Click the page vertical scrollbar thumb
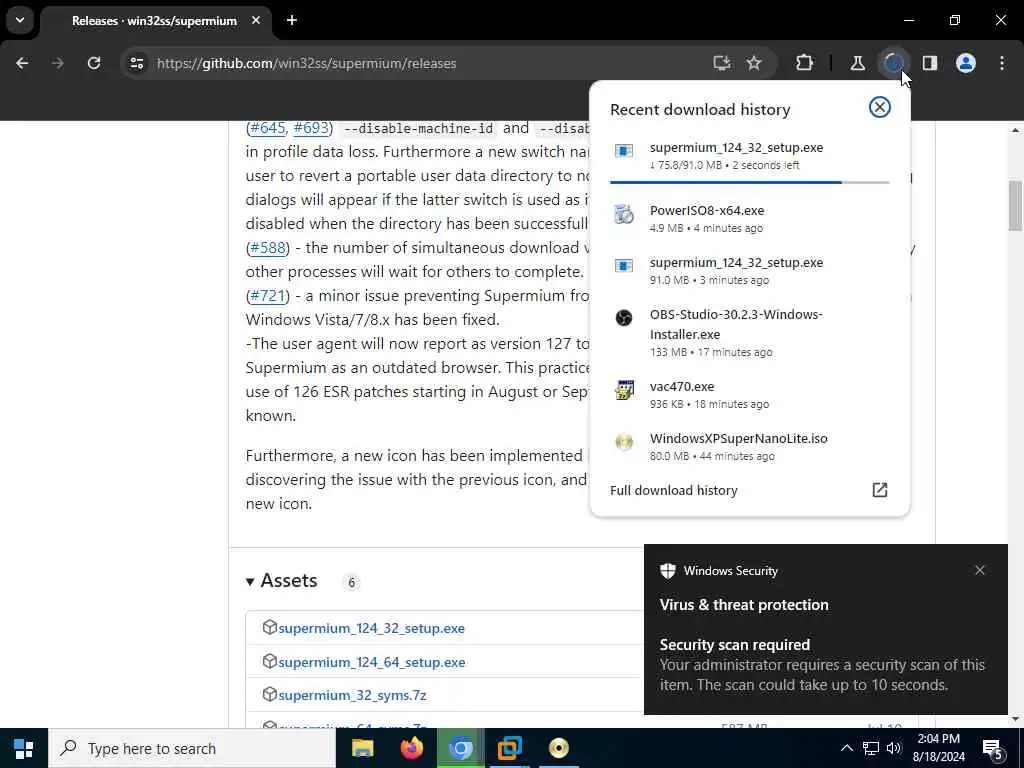 click(1015, 204)
